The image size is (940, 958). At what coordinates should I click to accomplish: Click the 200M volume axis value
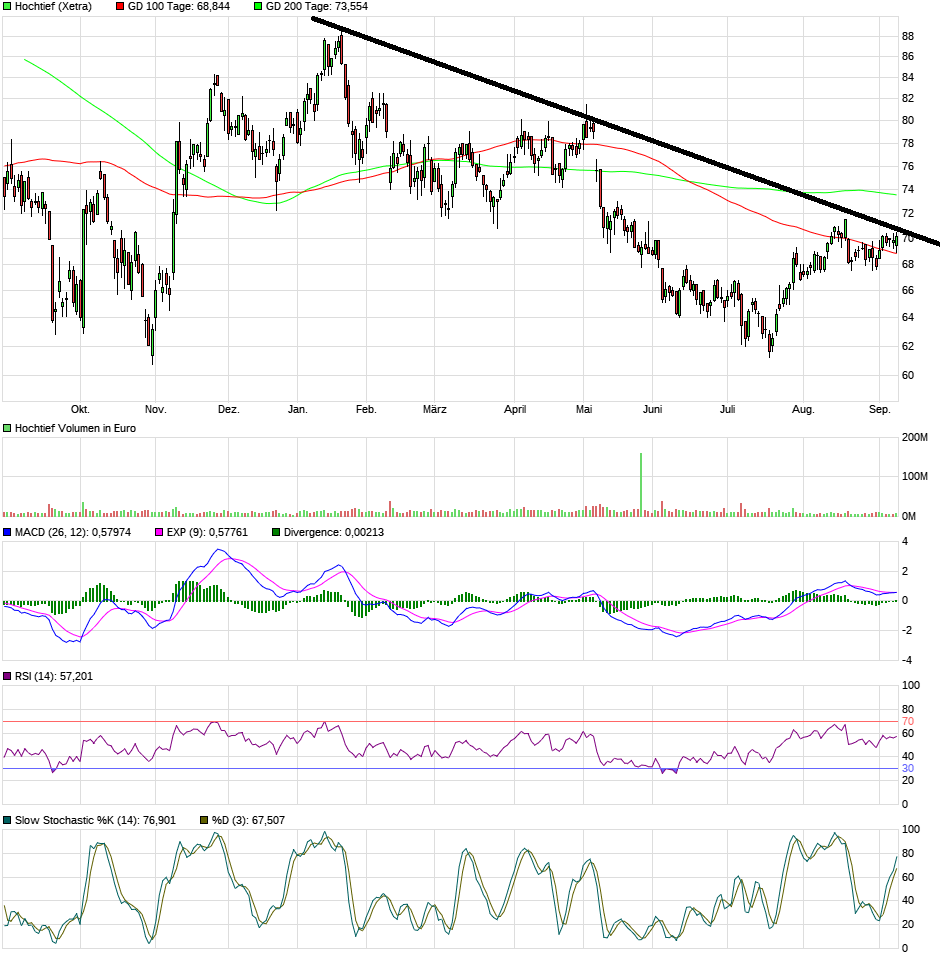coord(914,437)
